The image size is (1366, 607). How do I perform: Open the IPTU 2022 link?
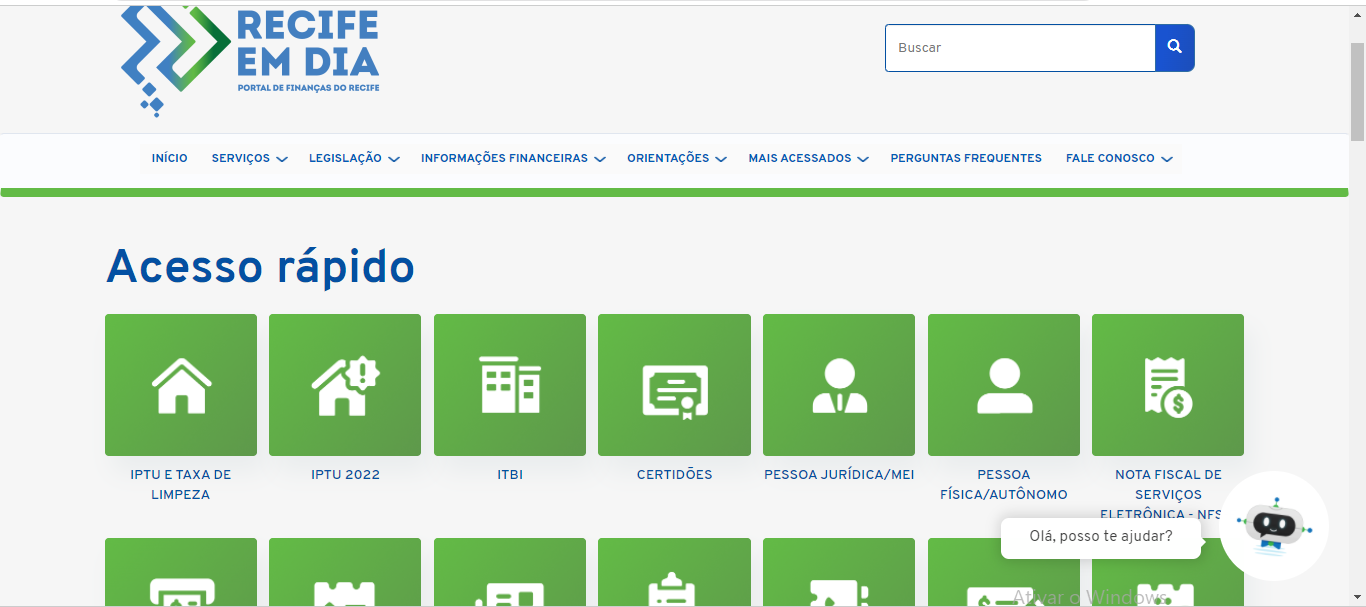click(x=344, y=475)
